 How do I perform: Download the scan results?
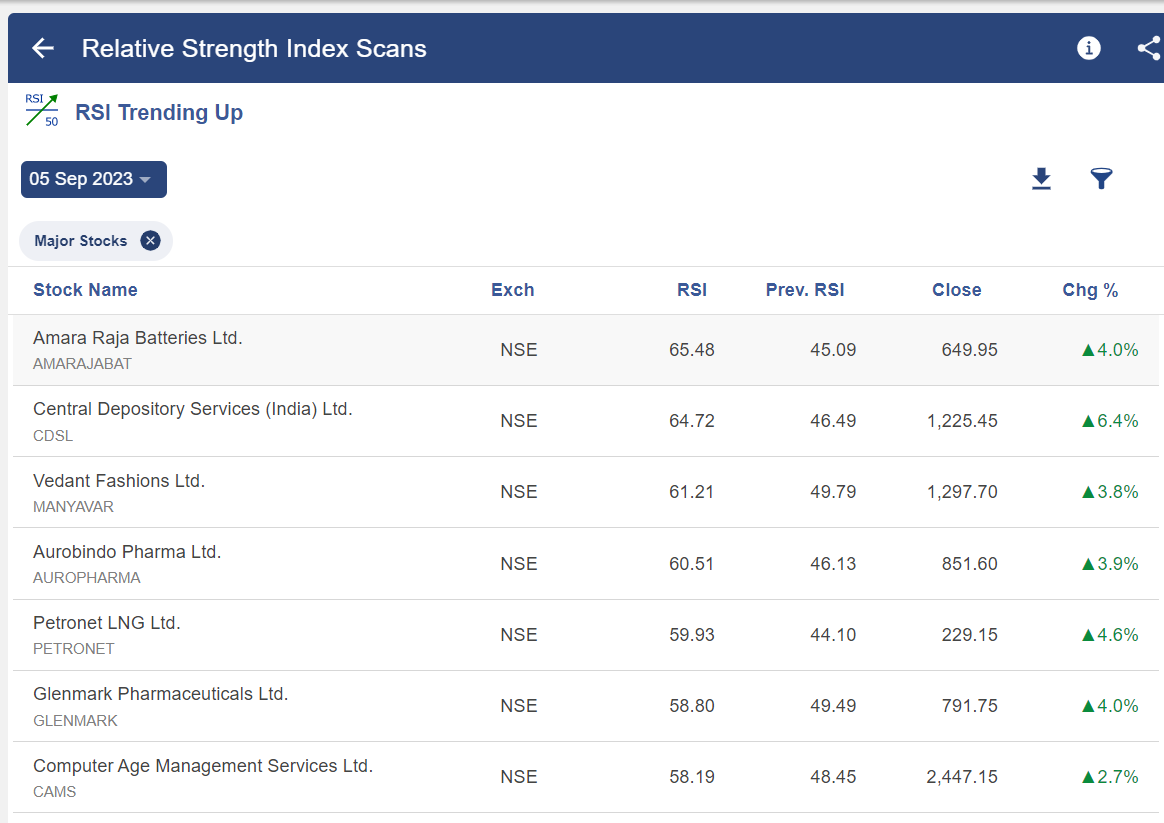coord(1042,179)
